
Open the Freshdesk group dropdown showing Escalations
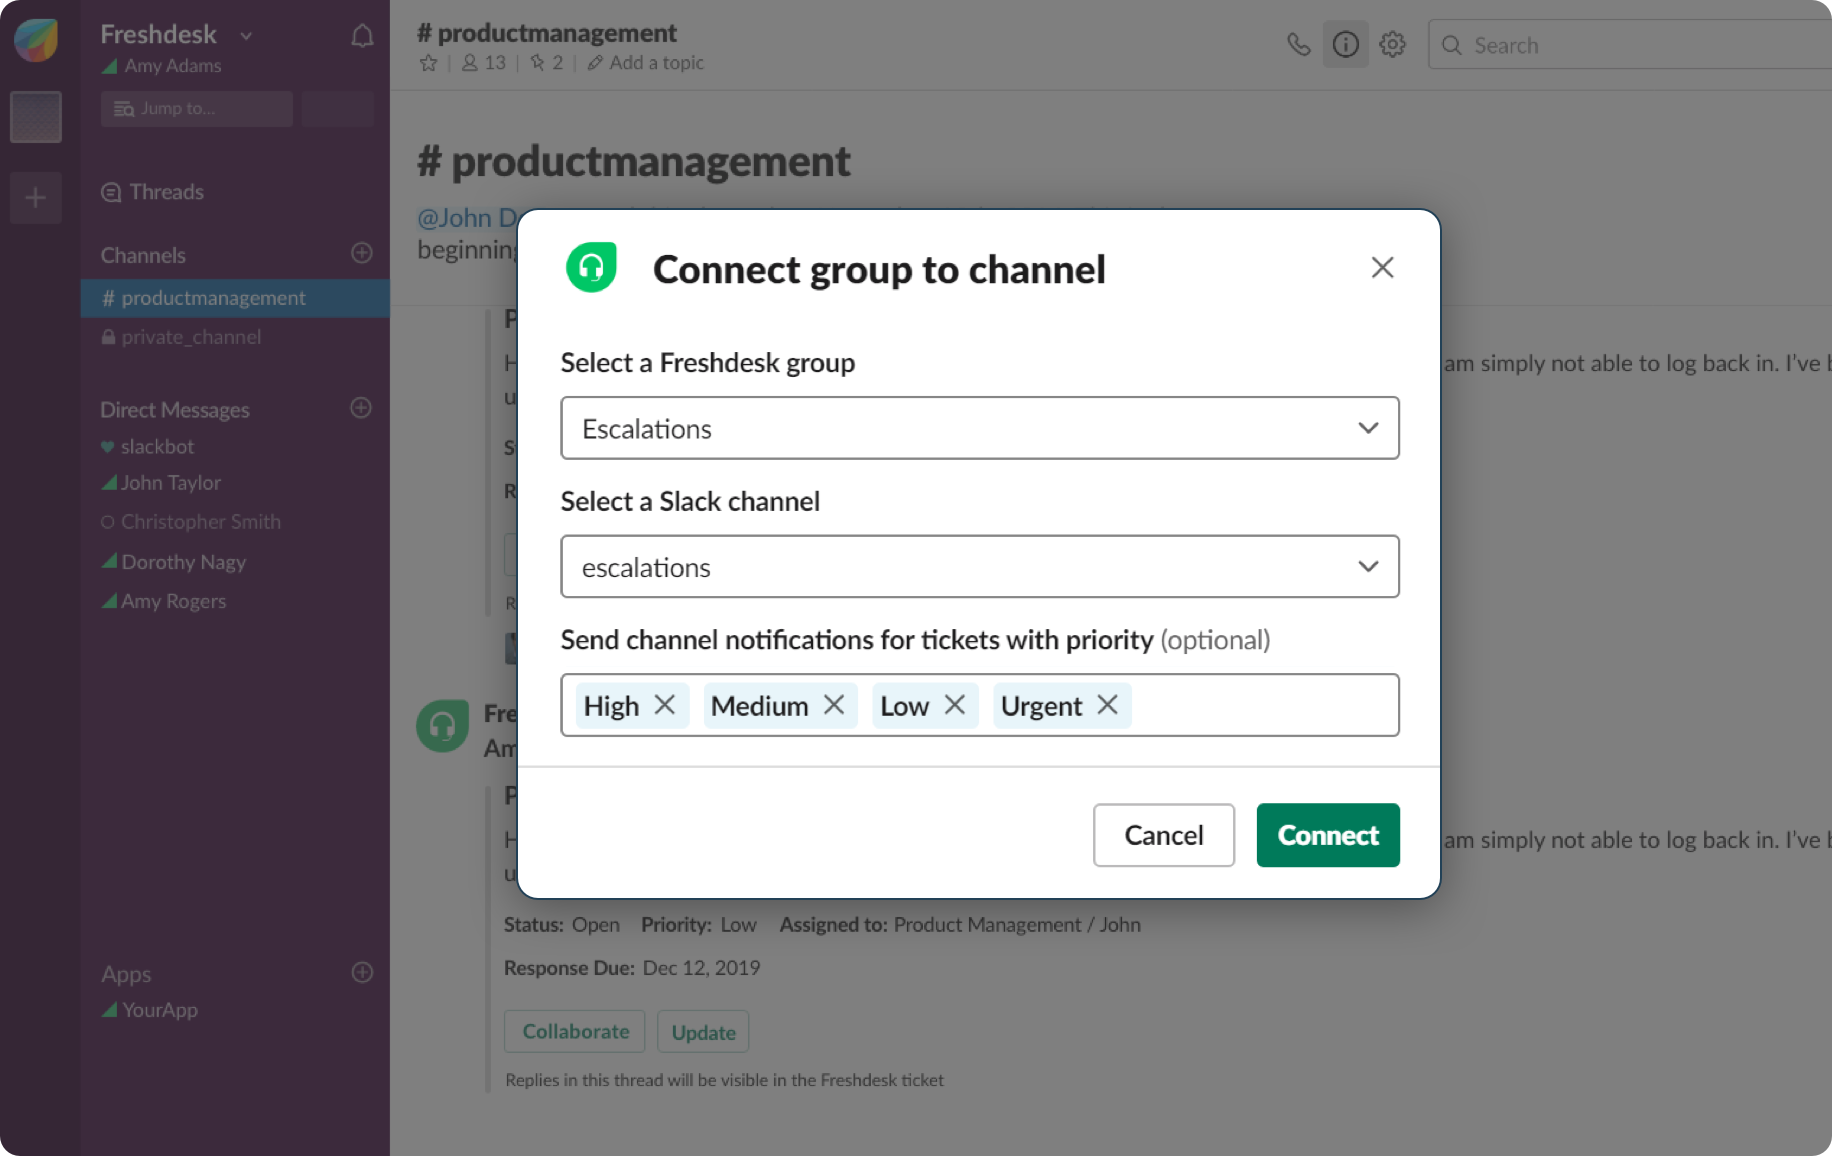click(979, 428)
